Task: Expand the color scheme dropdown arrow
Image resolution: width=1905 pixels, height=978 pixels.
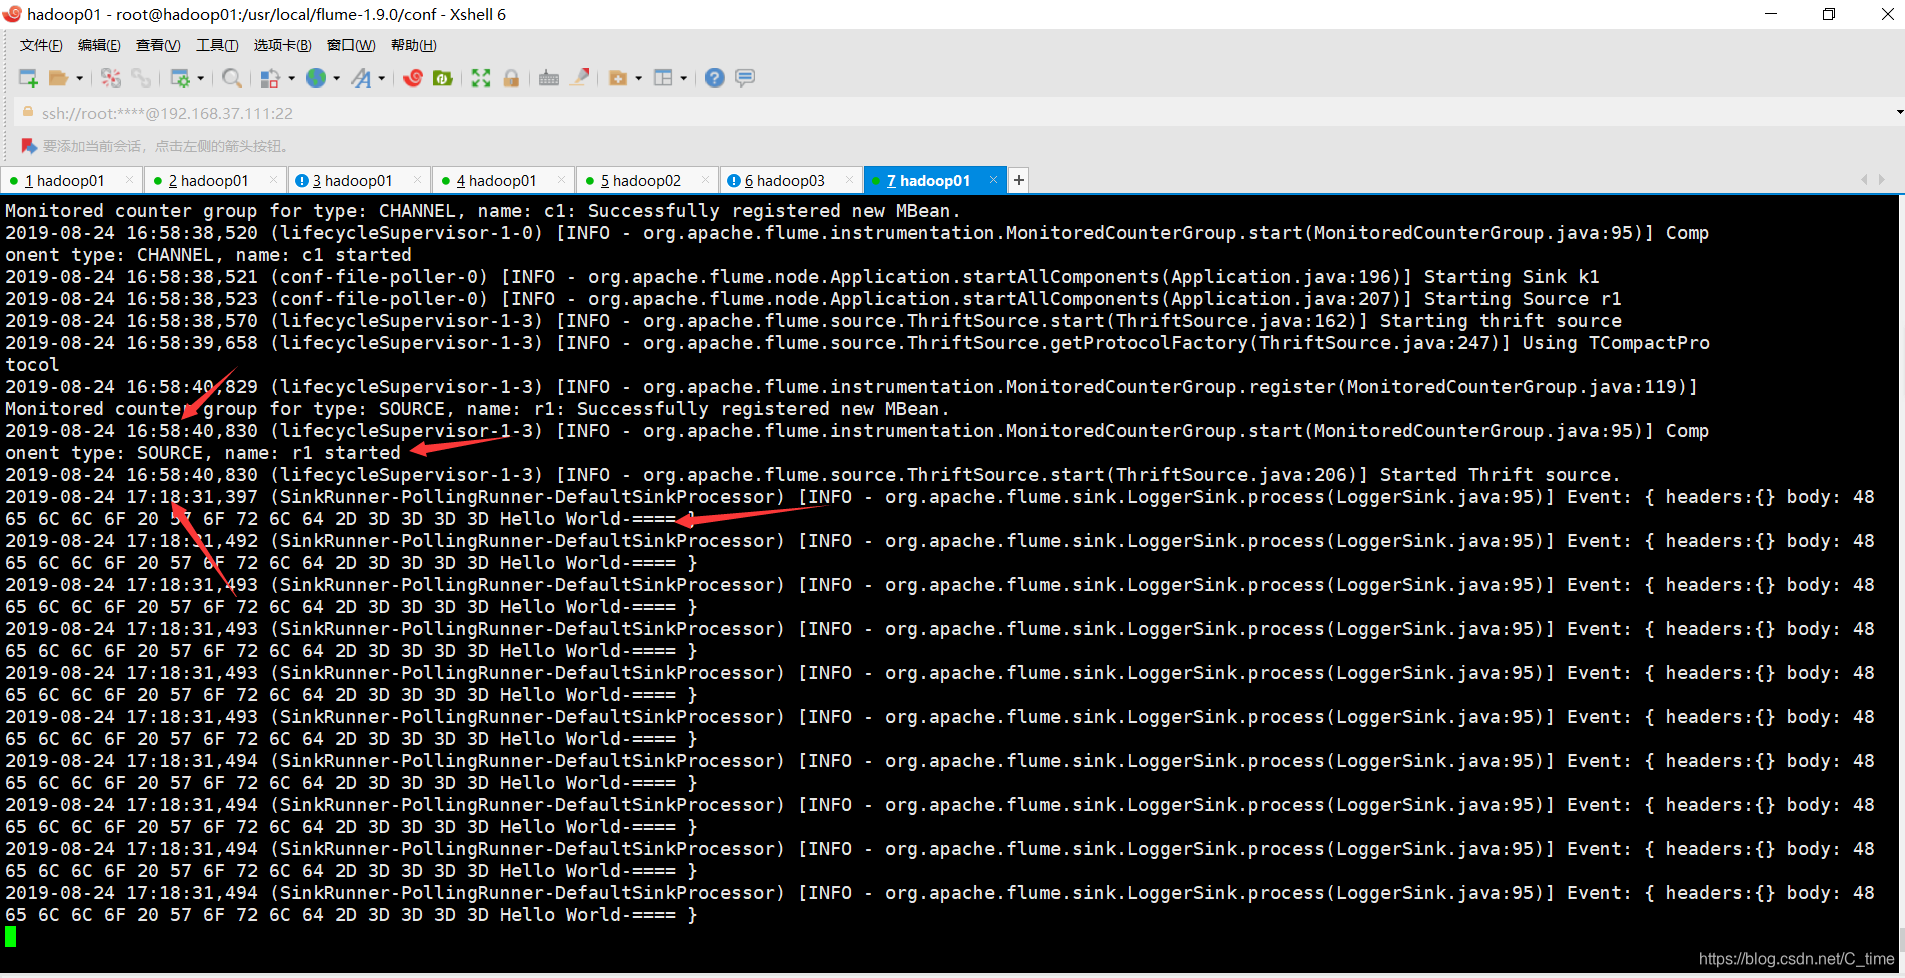Action: pos(292,78)
